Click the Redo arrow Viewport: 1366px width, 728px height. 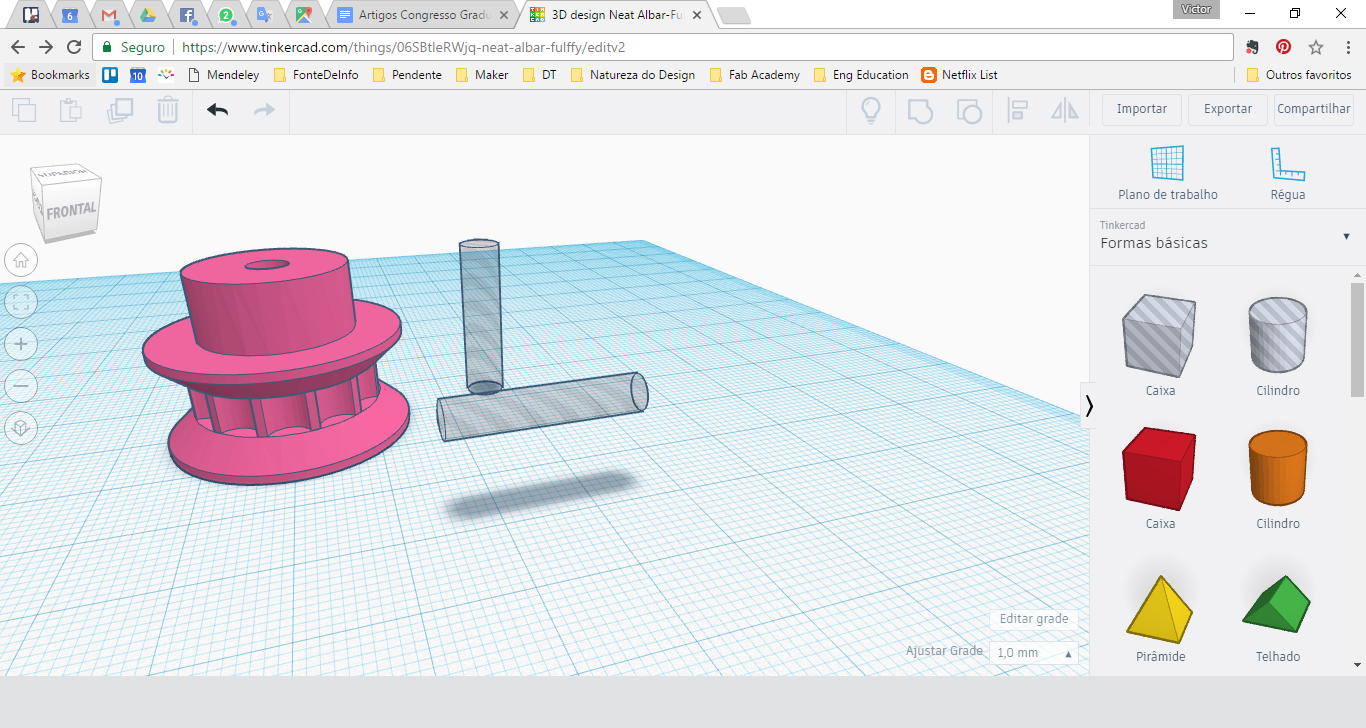264,110
